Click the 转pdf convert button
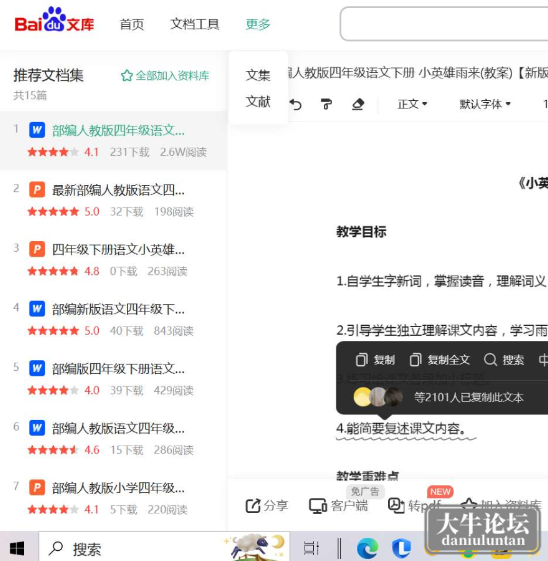This screenshot has height=561, width=548. [x=415, y=506]
